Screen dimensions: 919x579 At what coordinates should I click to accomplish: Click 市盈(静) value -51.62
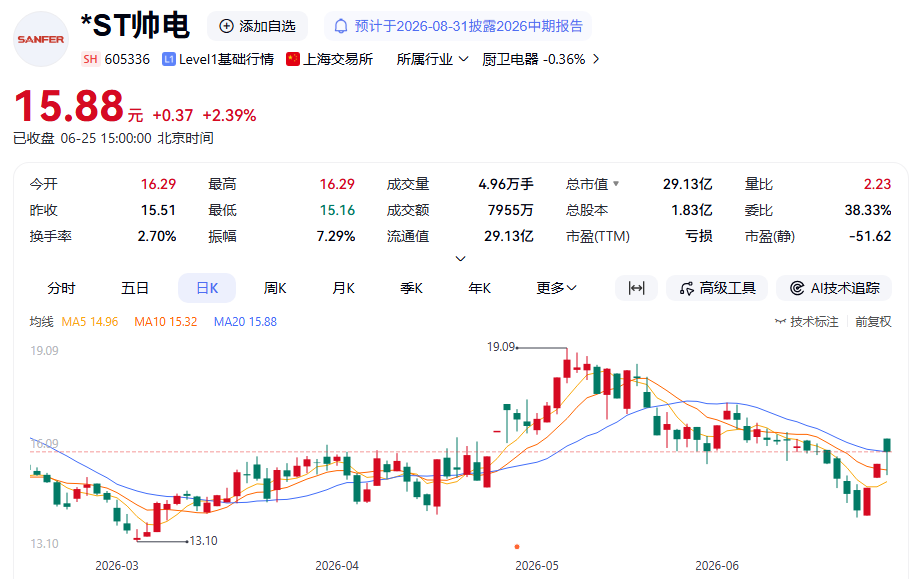(870, 236)
